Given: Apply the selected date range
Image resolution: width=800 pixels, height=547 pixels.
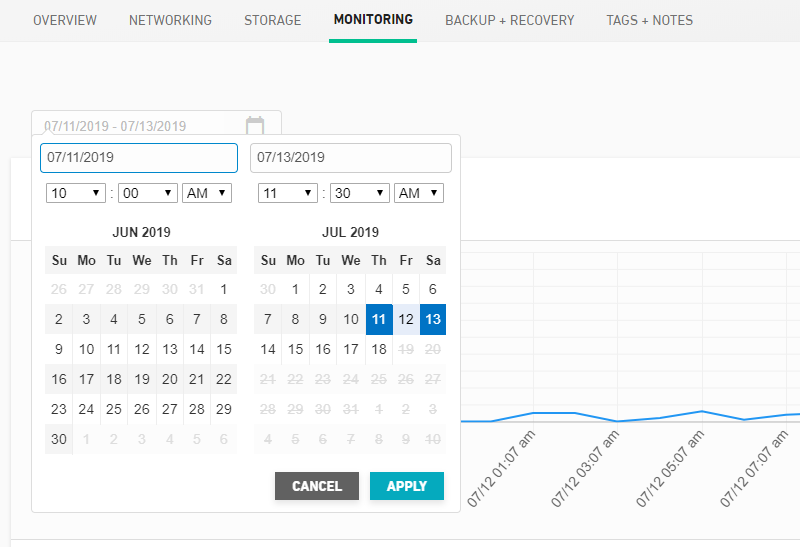Looking at the screenshot, I should [407, 486].
